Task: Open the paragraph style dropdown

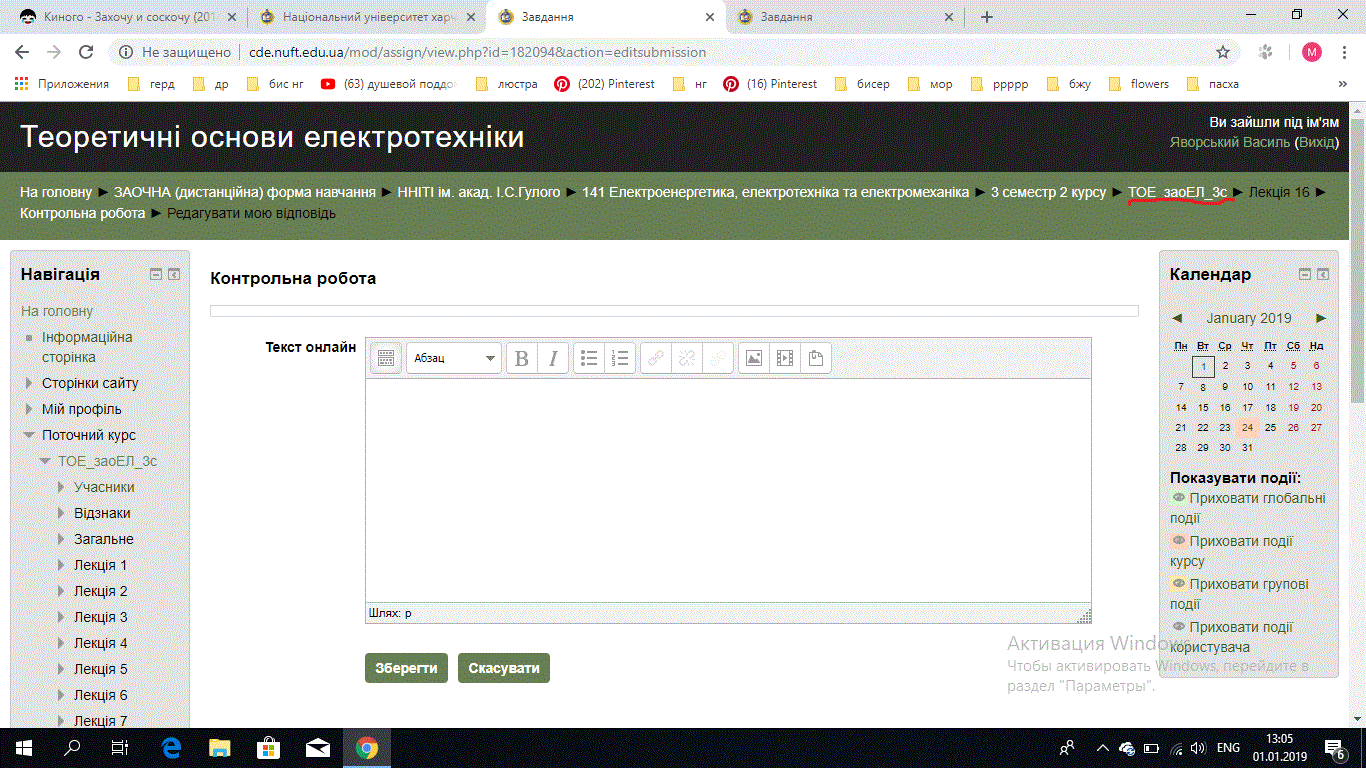Action: pos(453,357)
